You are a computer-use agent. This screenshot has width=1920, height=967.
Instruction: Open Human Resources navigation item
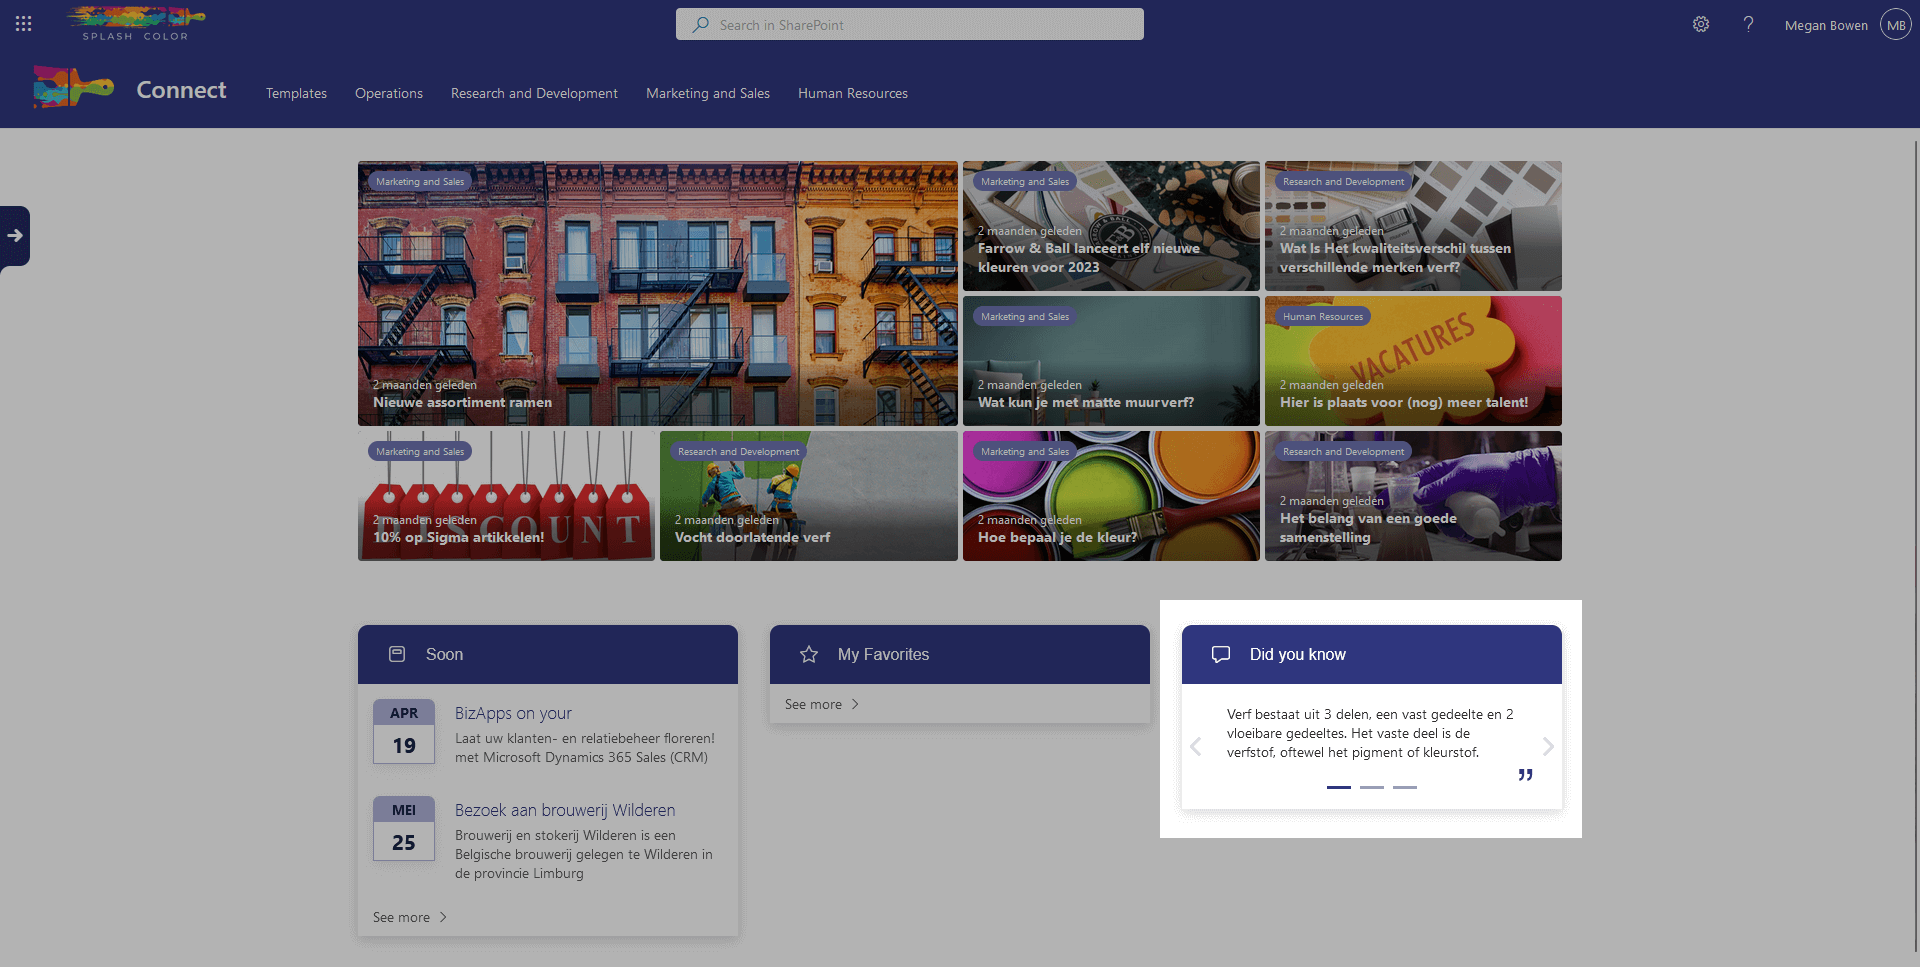[x=853, y=93]
